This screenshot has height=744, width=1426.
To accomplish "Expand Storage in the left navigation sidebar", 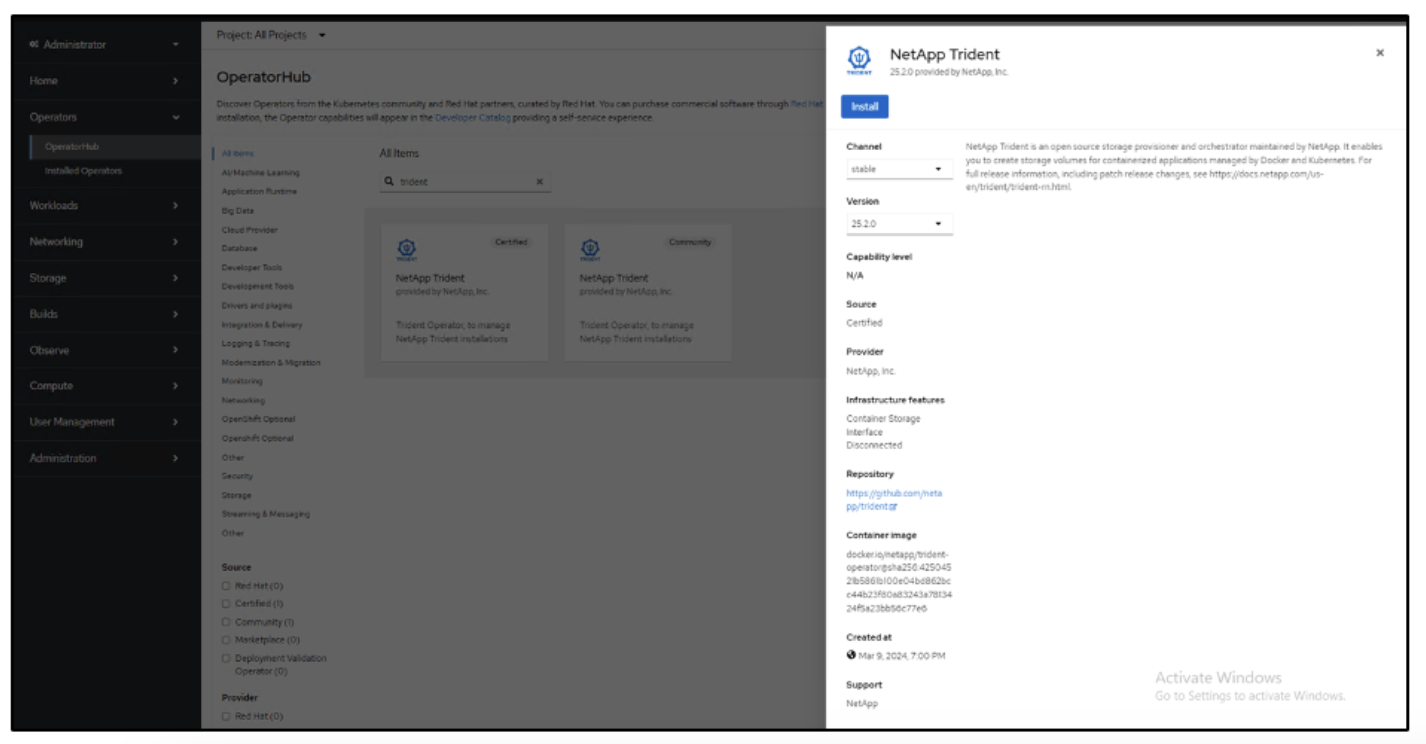I will [x=105, y=278].
